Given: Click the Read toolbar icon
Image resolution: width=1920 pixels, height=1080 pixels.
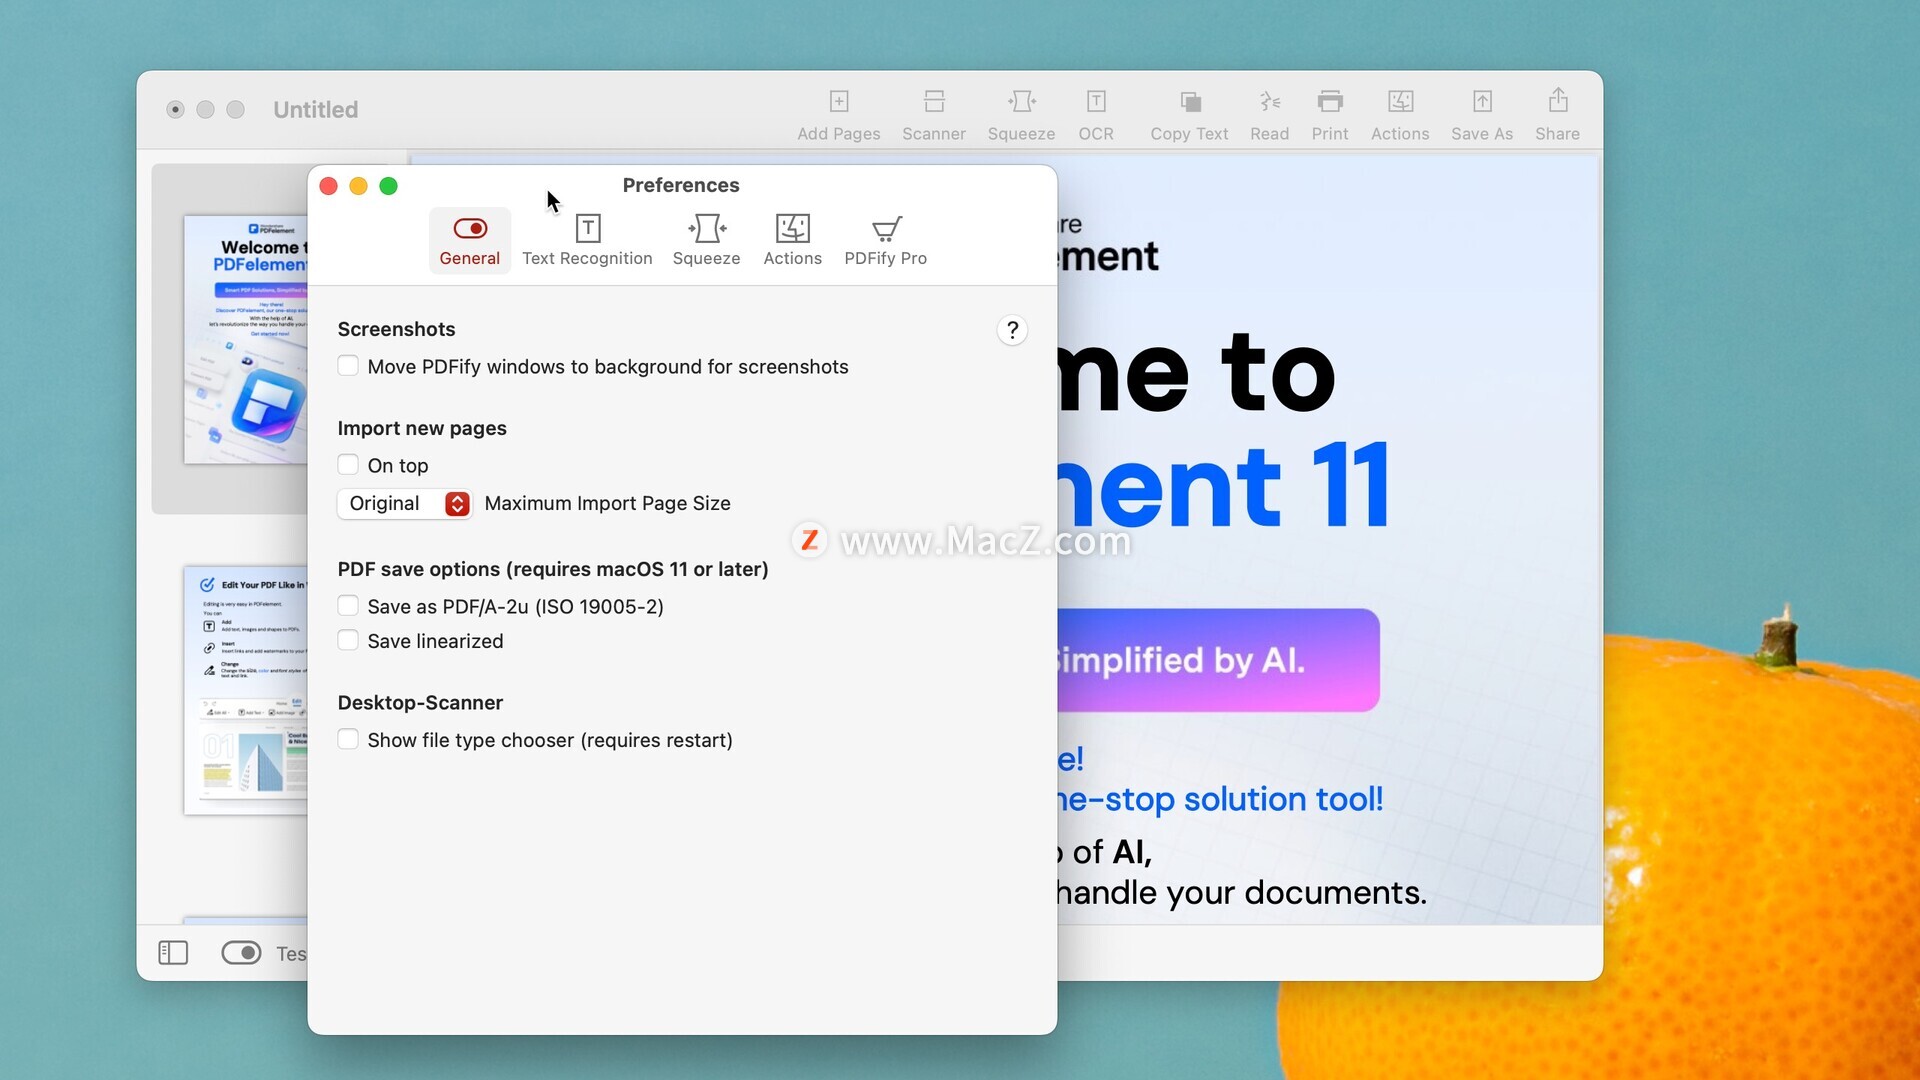Looking at the screenshot, I should tap(1269, 102).
